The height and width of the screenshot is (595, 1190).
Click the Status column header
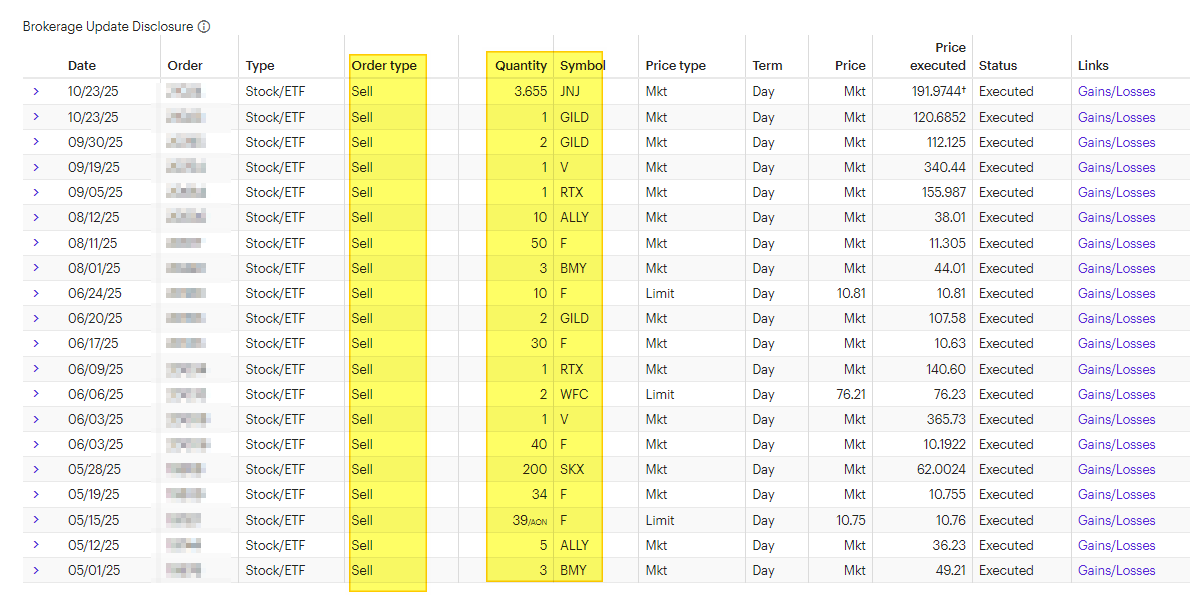pyautogui.click(x=998, y=66)
